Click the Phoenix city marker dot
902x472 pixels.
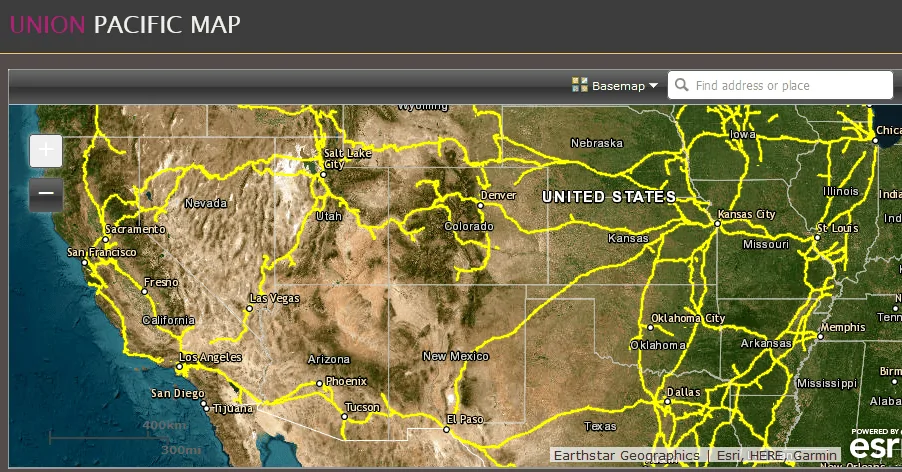click(319, 383)
